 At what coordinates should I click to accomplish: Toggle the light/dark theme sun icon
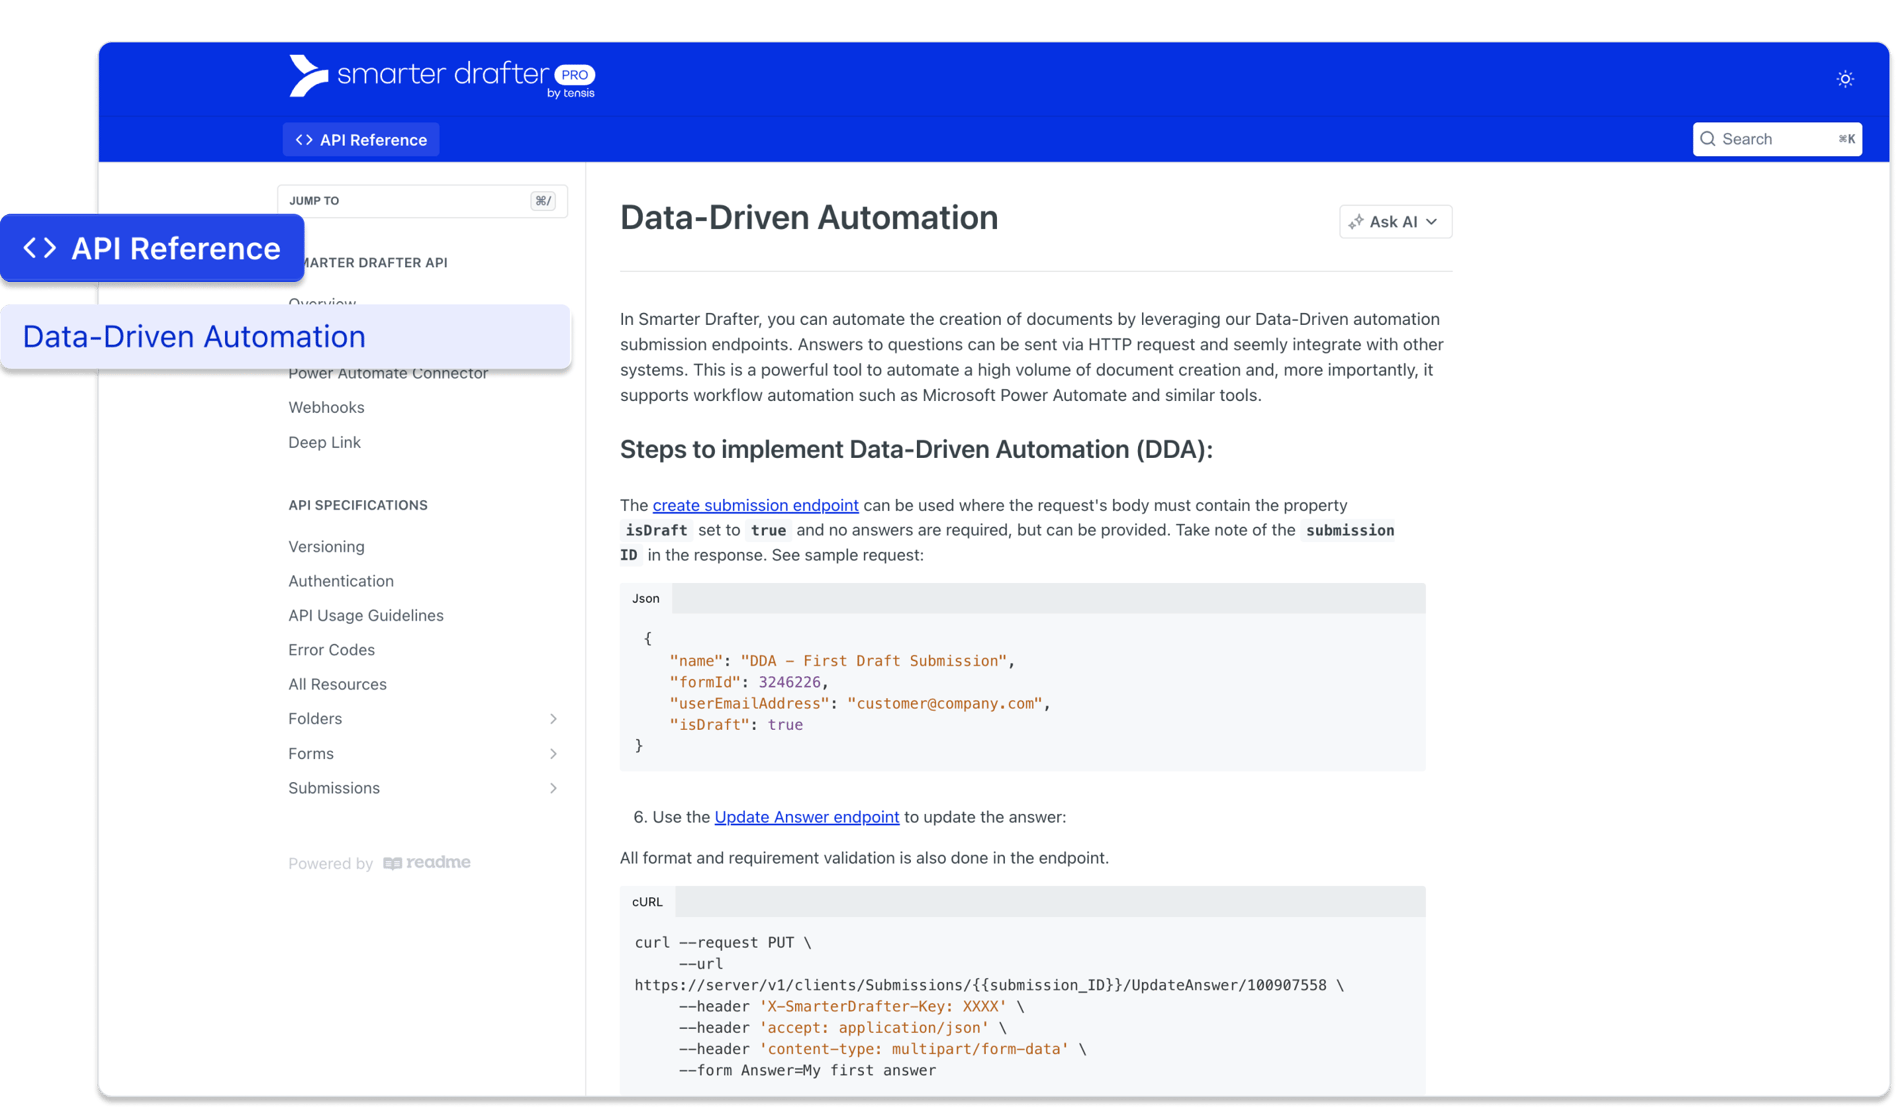pyautogui.click(x=1845, y=78)
